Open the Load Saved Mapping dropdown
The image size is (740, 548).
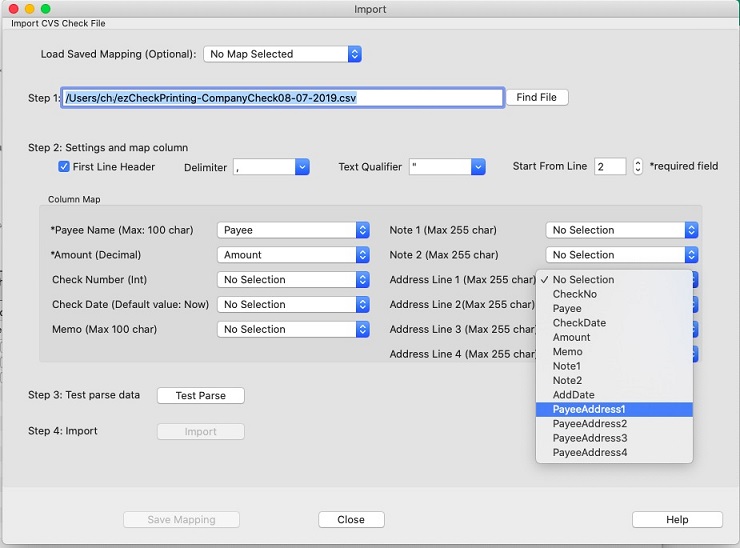pyautogui.click(x=282, y=54)
